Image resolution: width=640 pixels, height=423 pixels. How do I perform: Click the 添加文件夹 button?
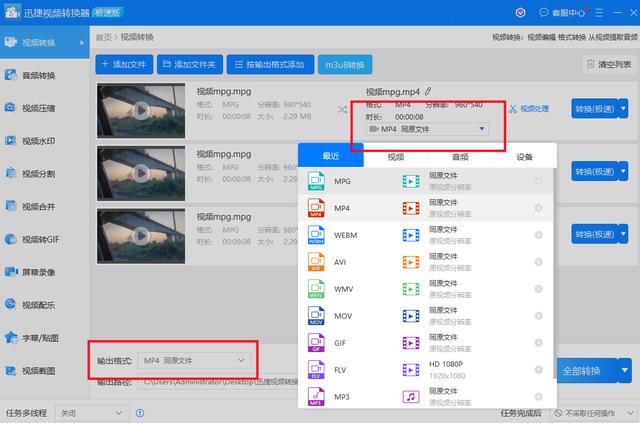coord(190,65)
